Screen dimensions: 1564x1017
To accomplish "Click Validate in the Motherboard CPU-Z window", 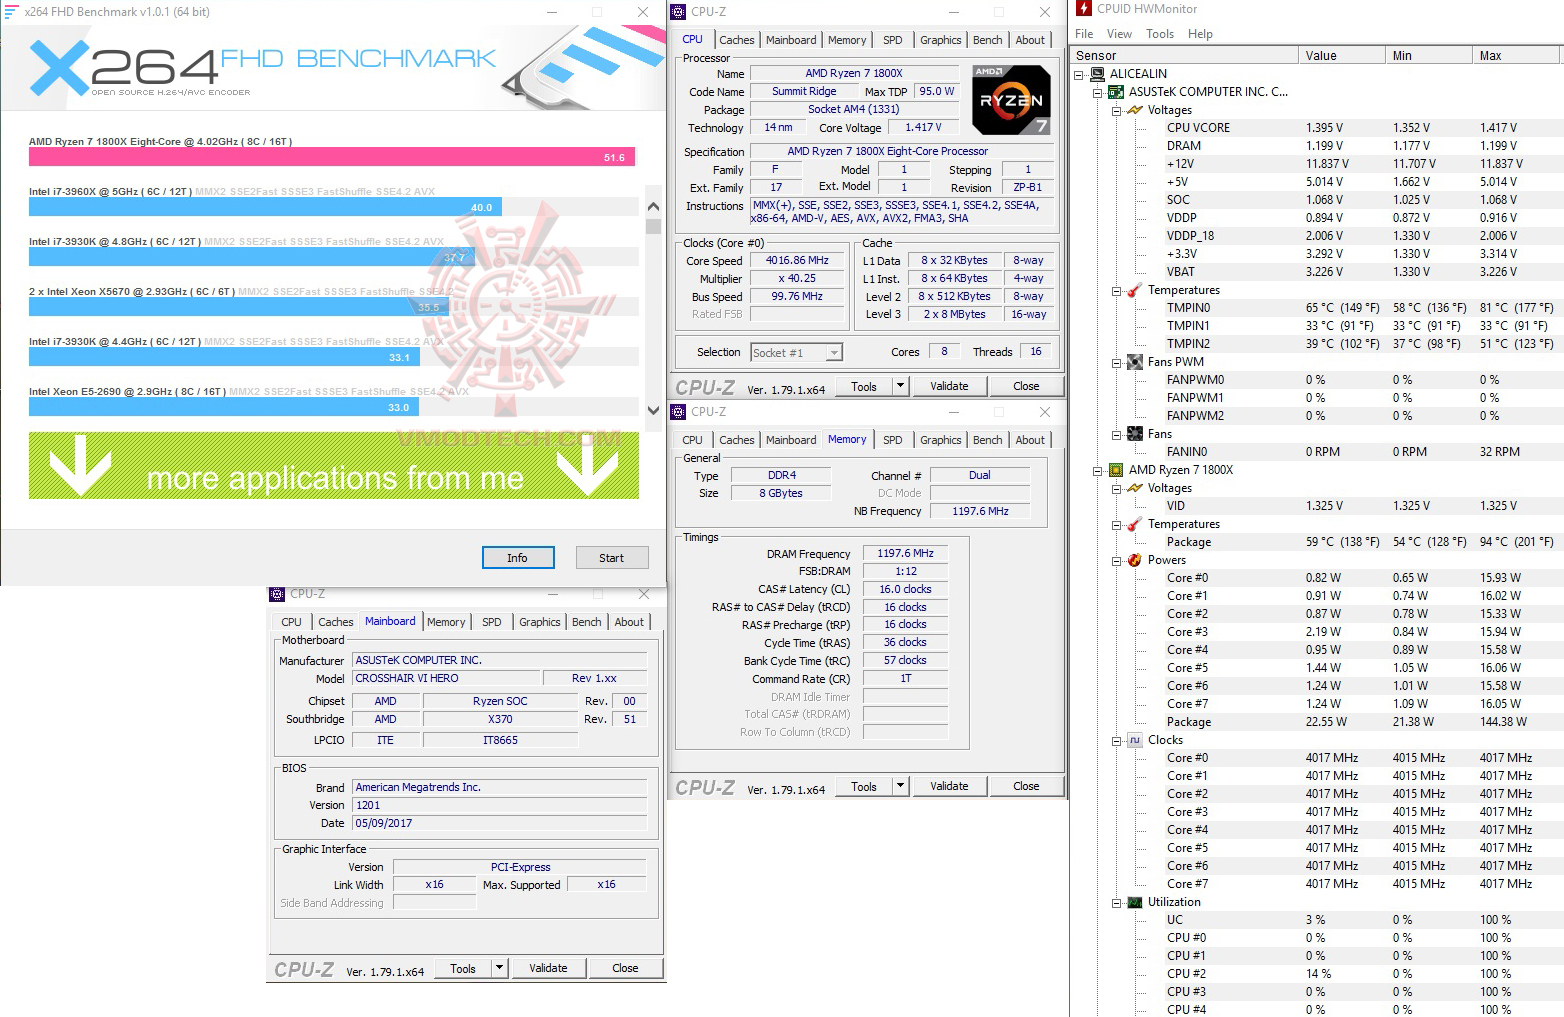I will point(548,968).
